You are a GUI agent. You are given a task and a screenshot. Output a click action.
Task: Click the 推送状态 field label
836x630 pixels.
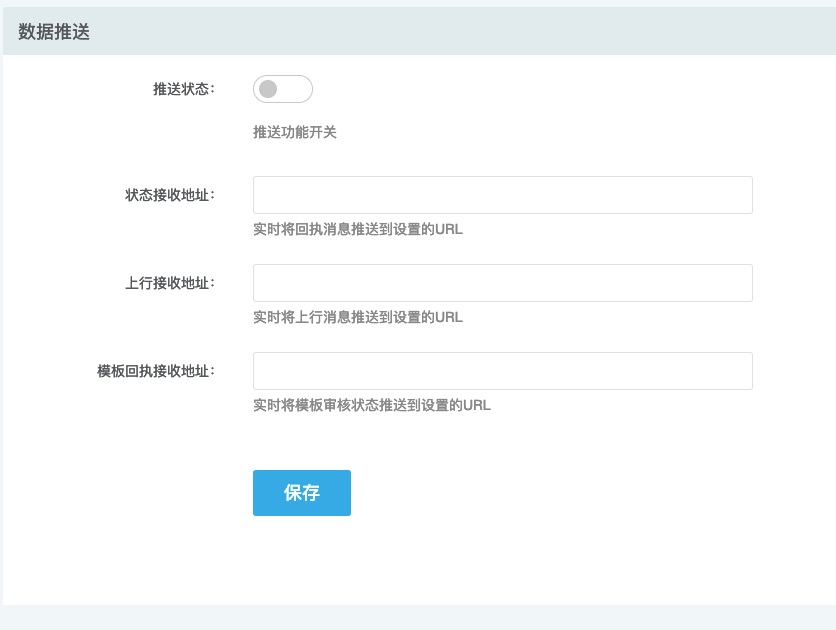tap(183, 89)
